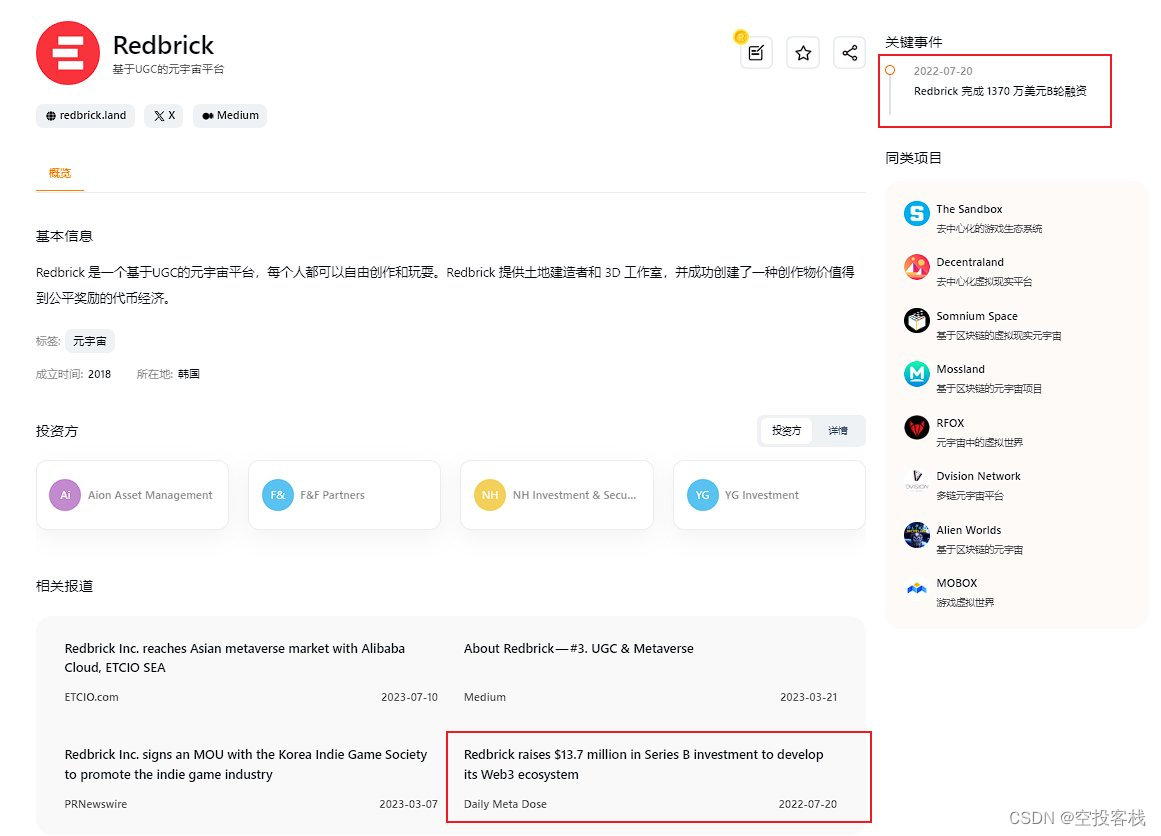
Task: Click the MOBOX logo icon
Action: 917,588
